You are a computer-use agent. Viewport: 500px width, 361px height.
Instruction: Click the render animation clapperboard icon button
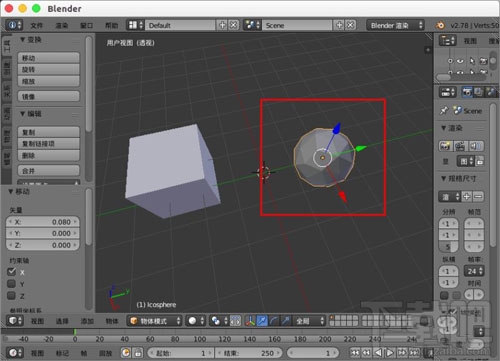tap(460, 146)
